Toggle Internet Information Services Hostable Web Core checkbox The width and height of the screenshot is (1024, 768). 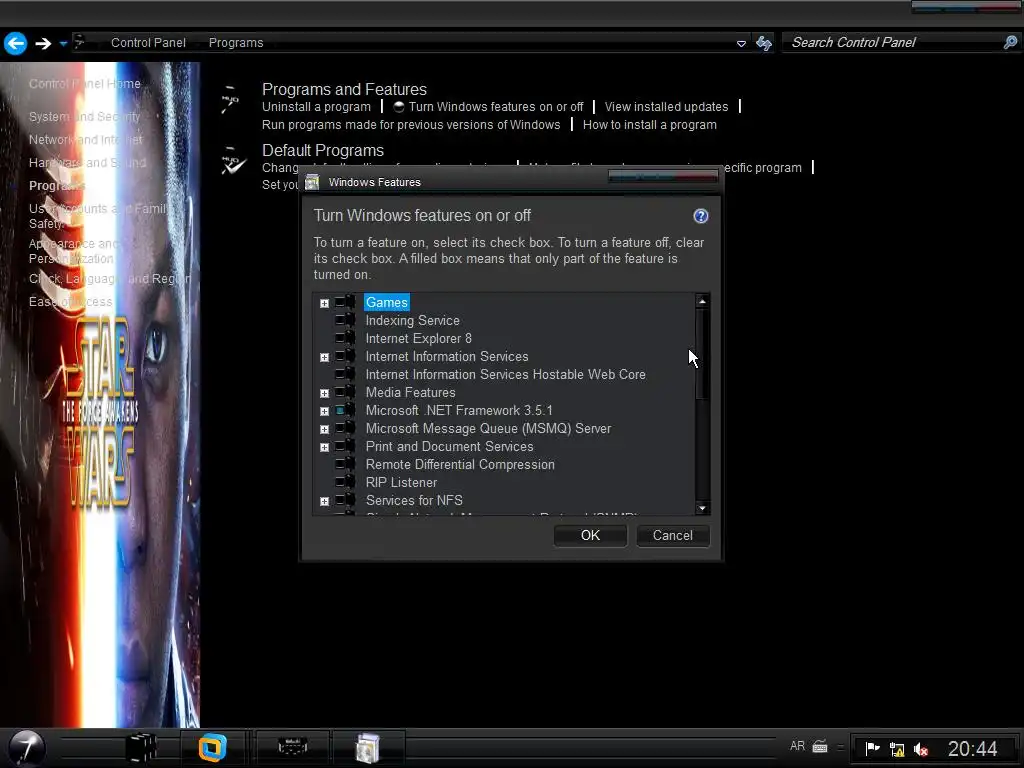(340, 374)
